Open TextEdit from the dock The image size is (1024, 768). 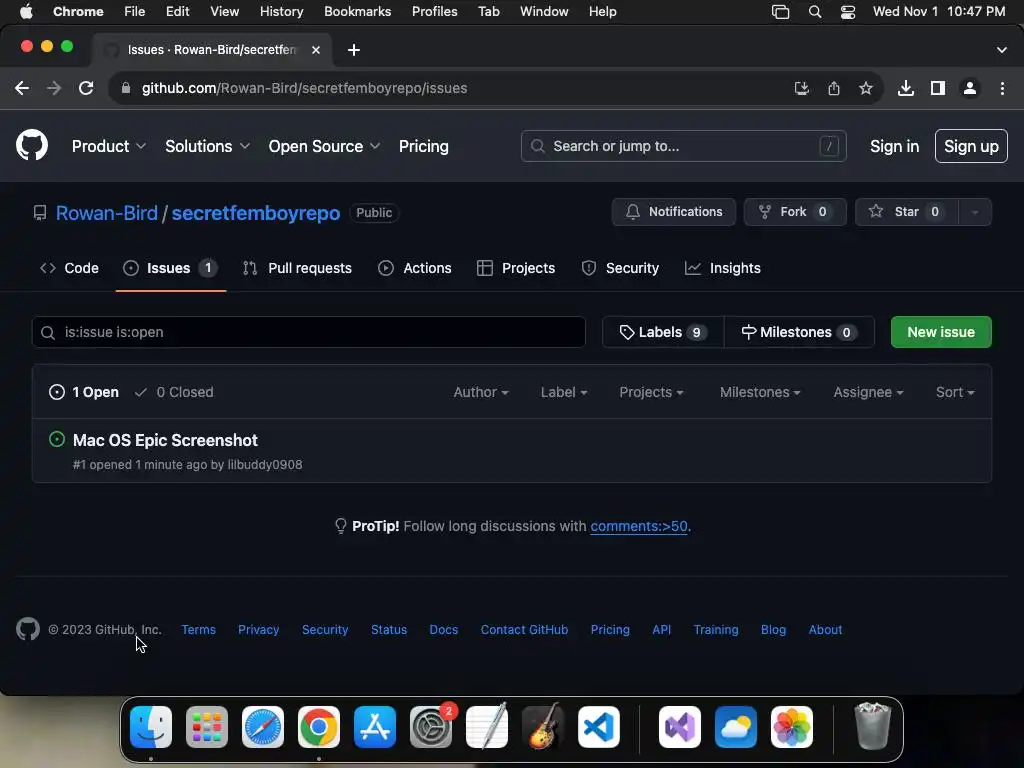487,727
